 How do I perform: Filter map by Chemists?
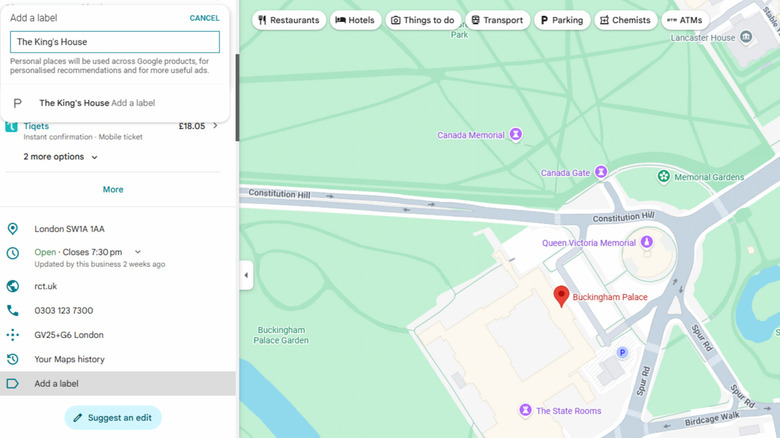(625, 20)
